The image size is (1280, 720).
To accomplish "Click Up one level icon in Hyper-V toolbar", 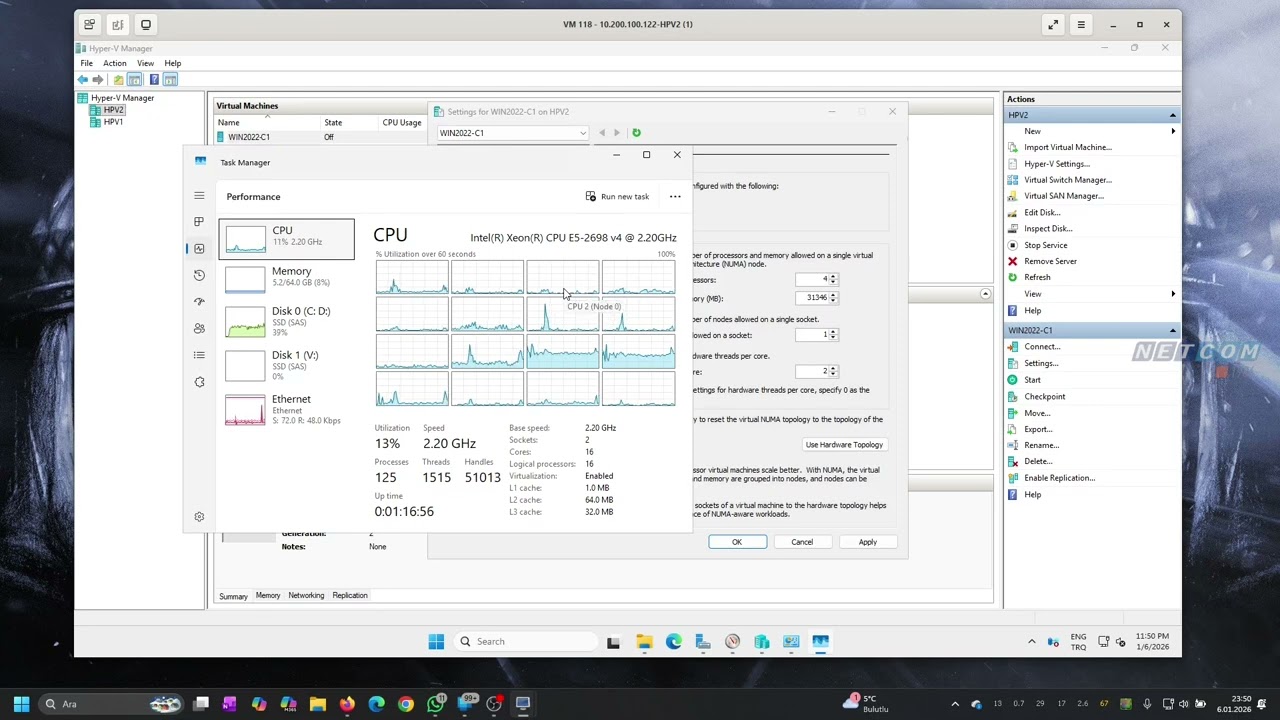I will [x=119, y=80].
